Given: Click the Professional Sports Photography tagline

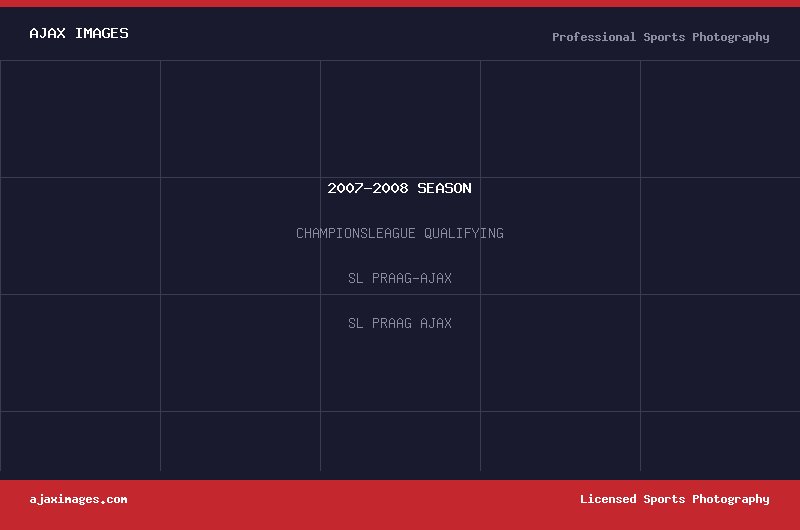Looking at the screenshot, I should 661,37.
